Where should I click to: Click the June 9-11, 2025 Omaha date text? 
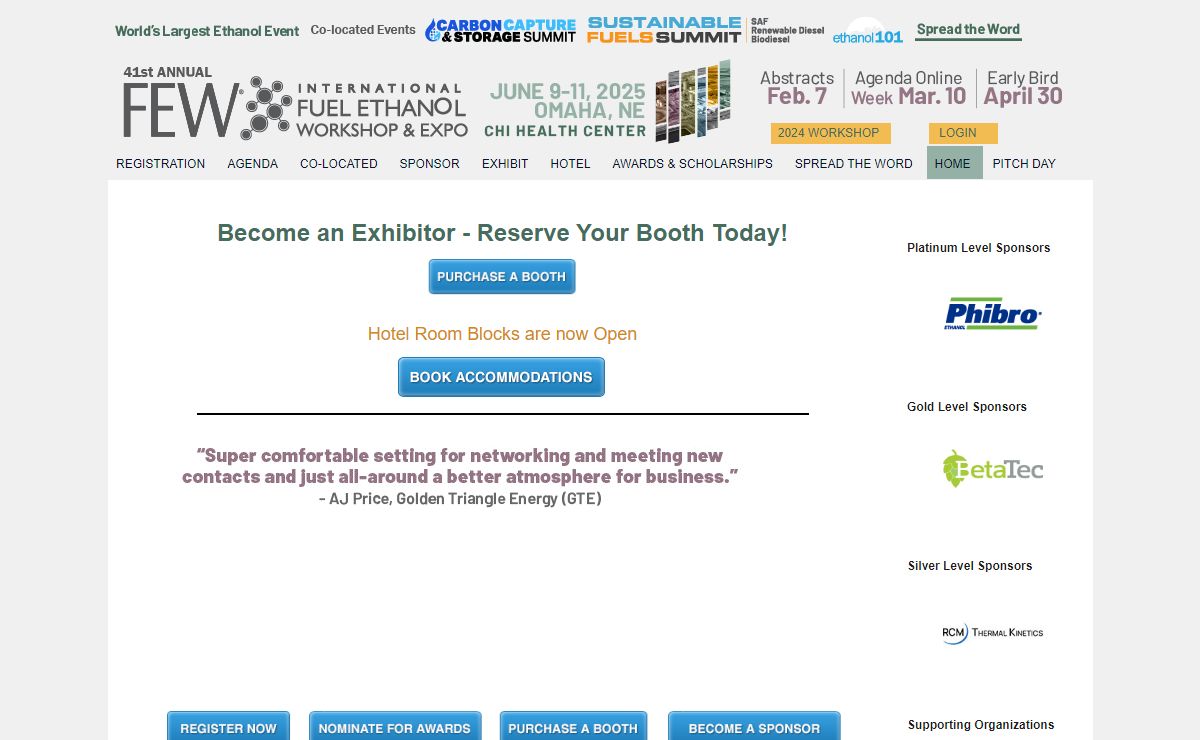tap(567, 101)
